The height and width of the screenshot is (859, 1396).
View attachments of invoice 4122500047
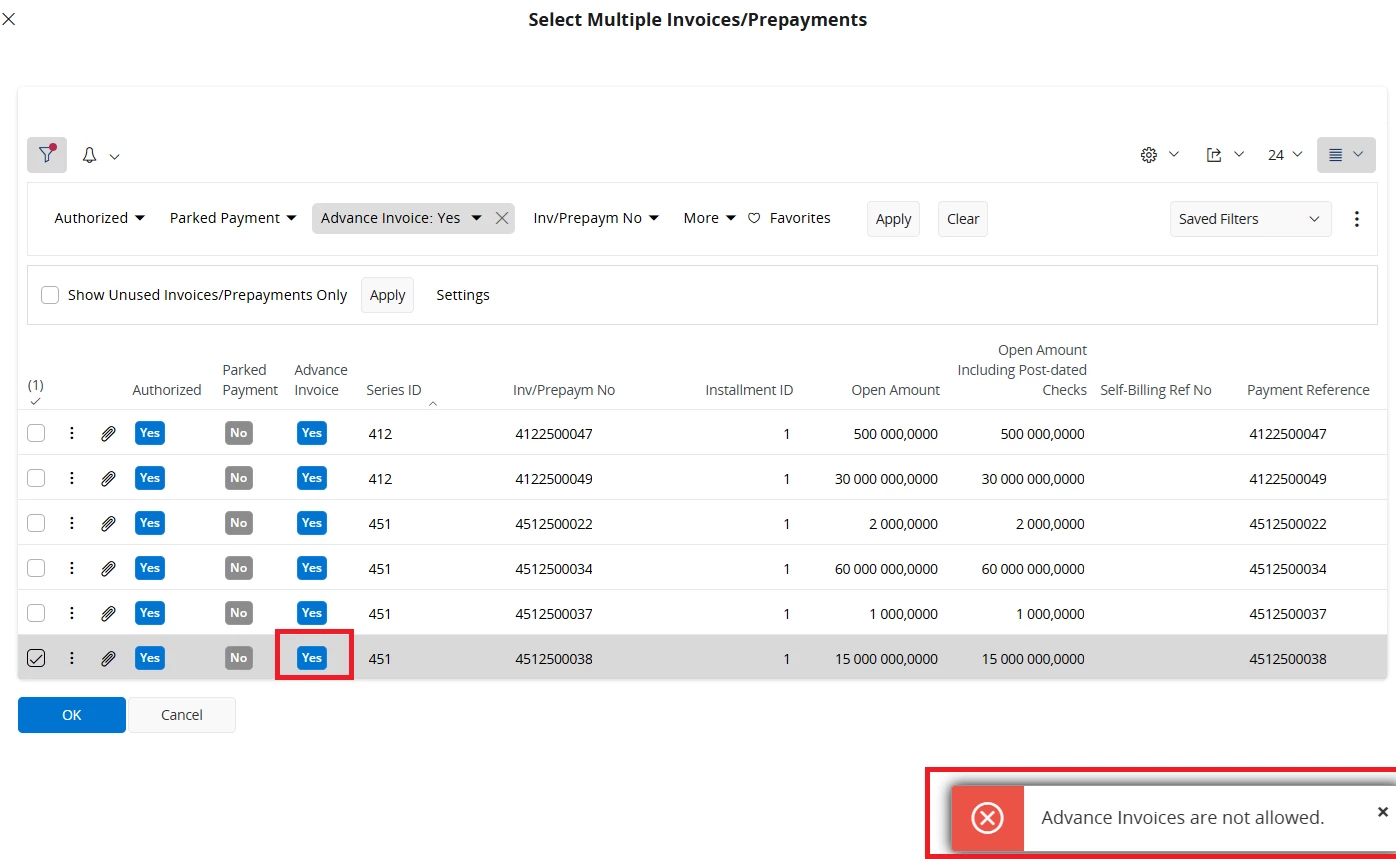coord(108,434)
